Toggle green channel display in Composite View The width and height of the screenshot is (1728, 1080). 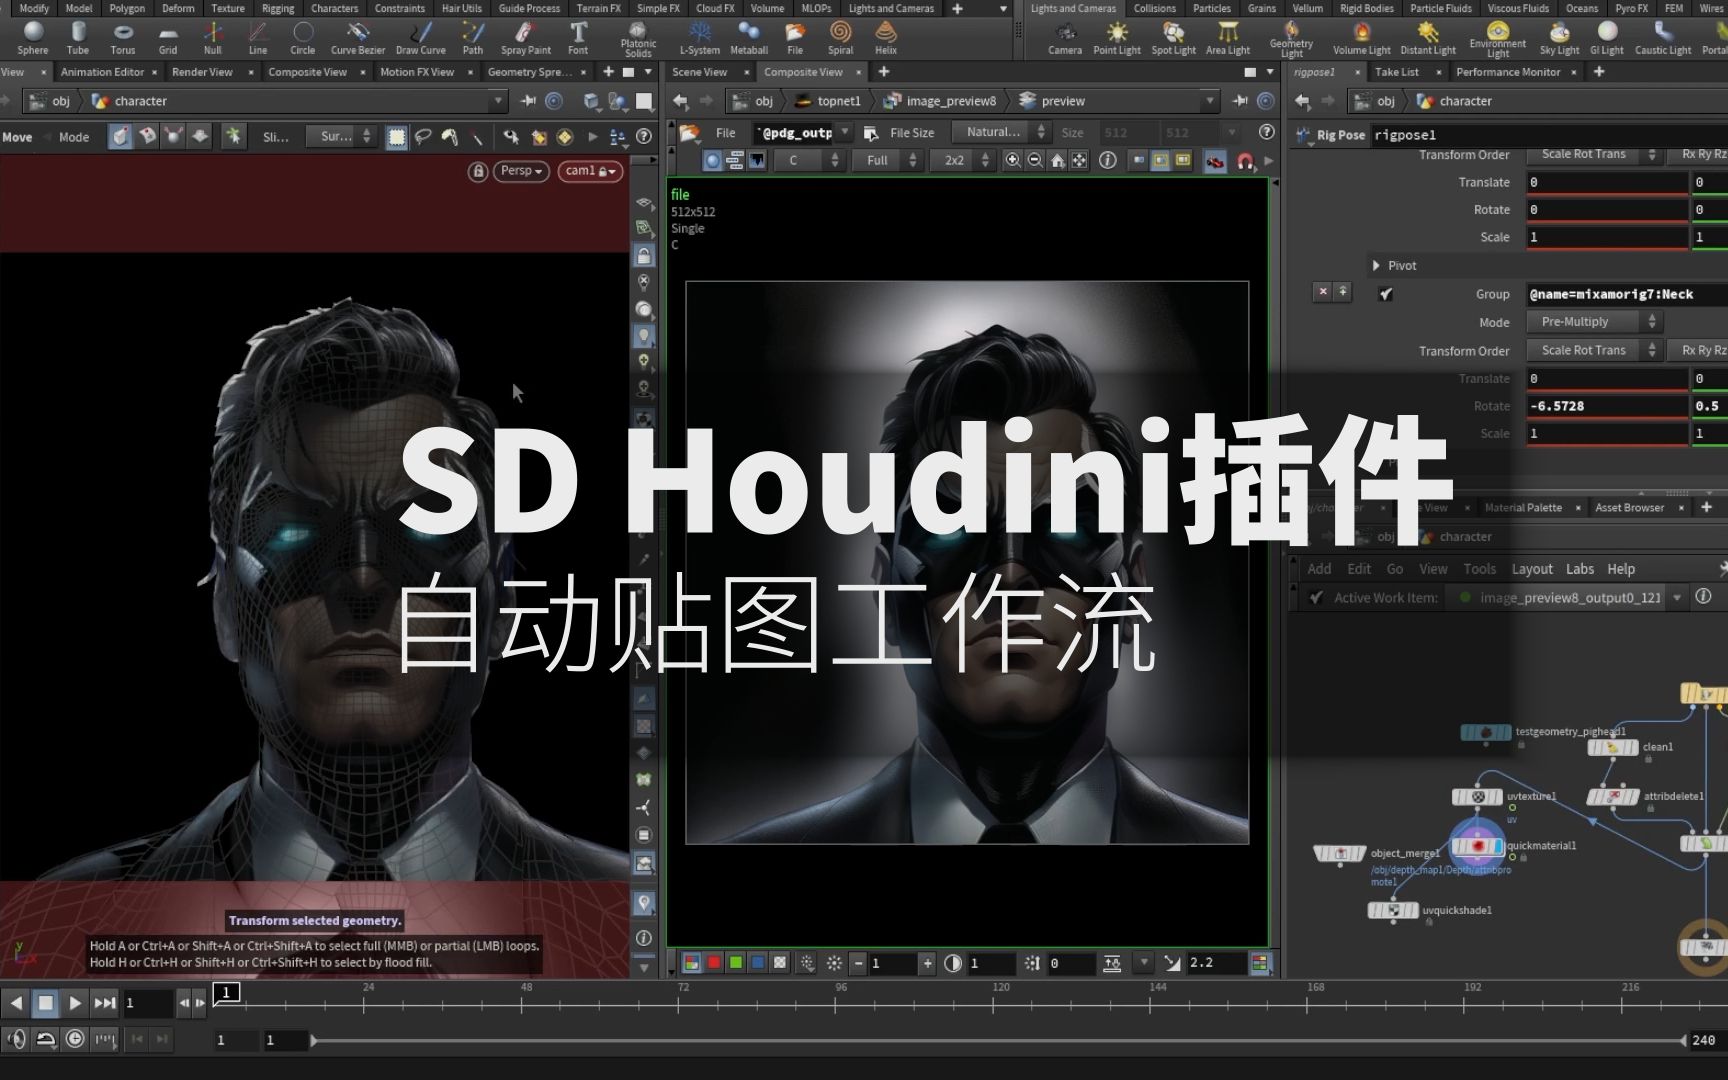coord(736,963)
